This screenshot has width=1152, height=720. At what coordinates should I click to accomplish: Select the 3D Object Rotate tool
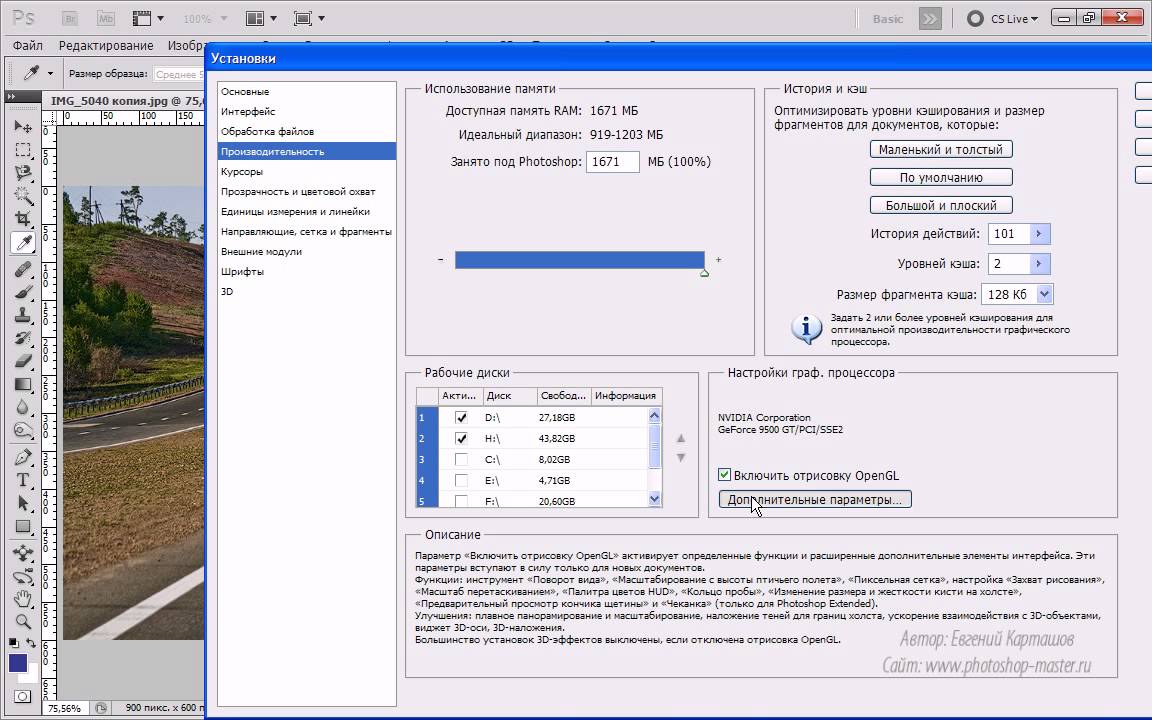(23, 553)
